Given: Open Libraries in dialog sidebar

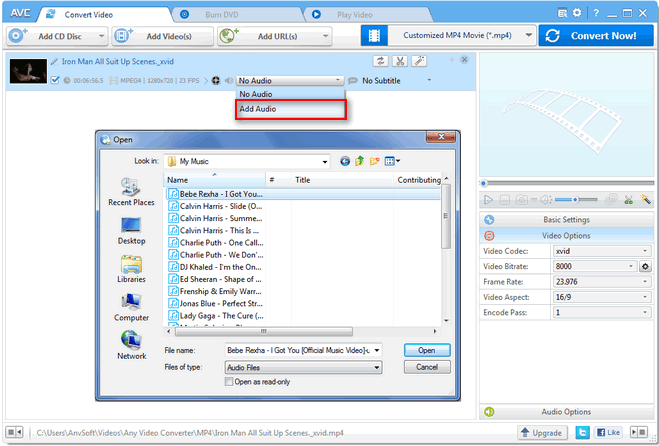Looking at the screenshot, I should tap(131, 269).
